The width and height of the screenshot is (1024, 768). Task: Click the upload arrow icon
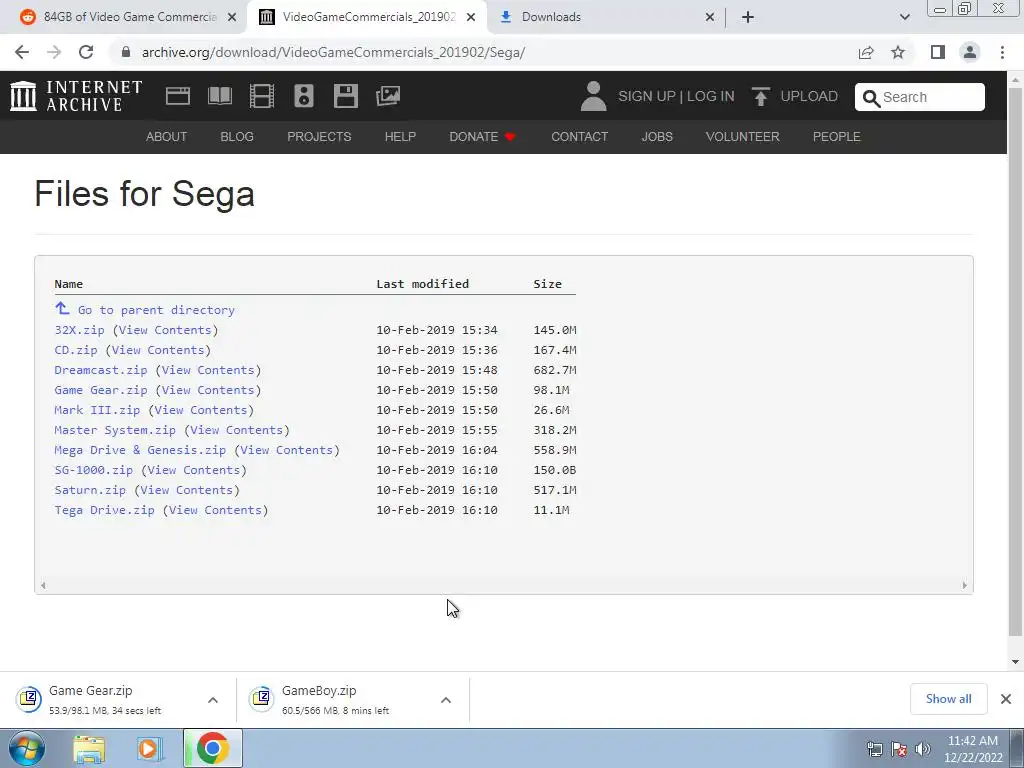point(760,96)
